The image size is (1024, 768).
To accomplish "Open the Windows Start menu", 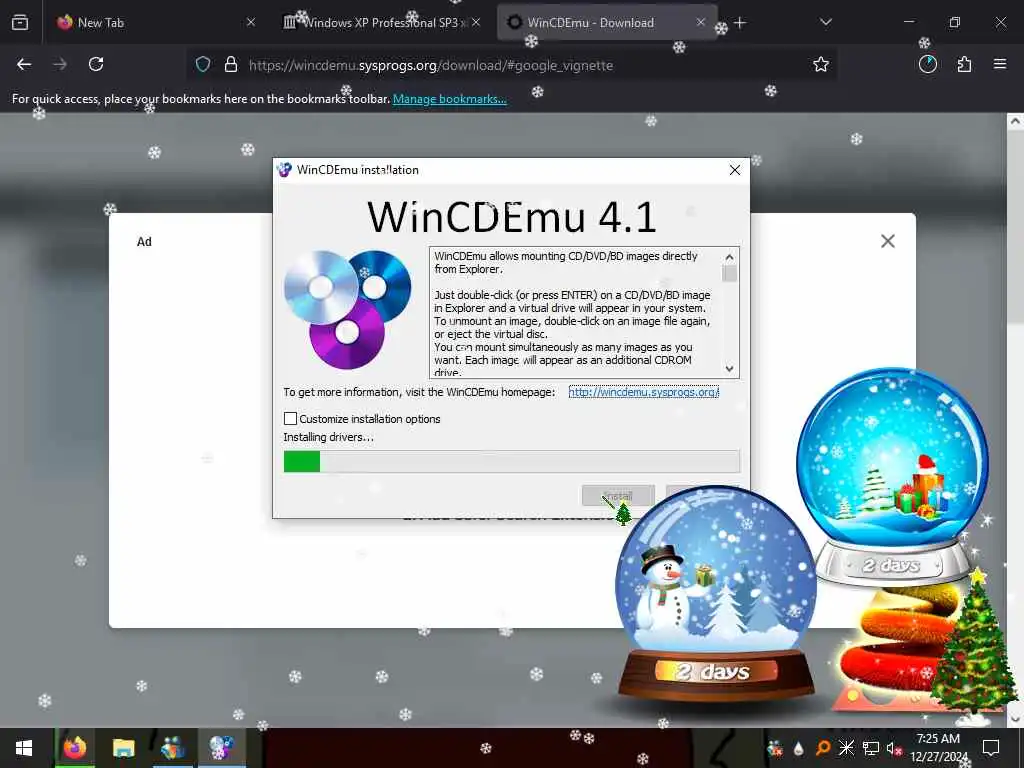I will [24, 748].
